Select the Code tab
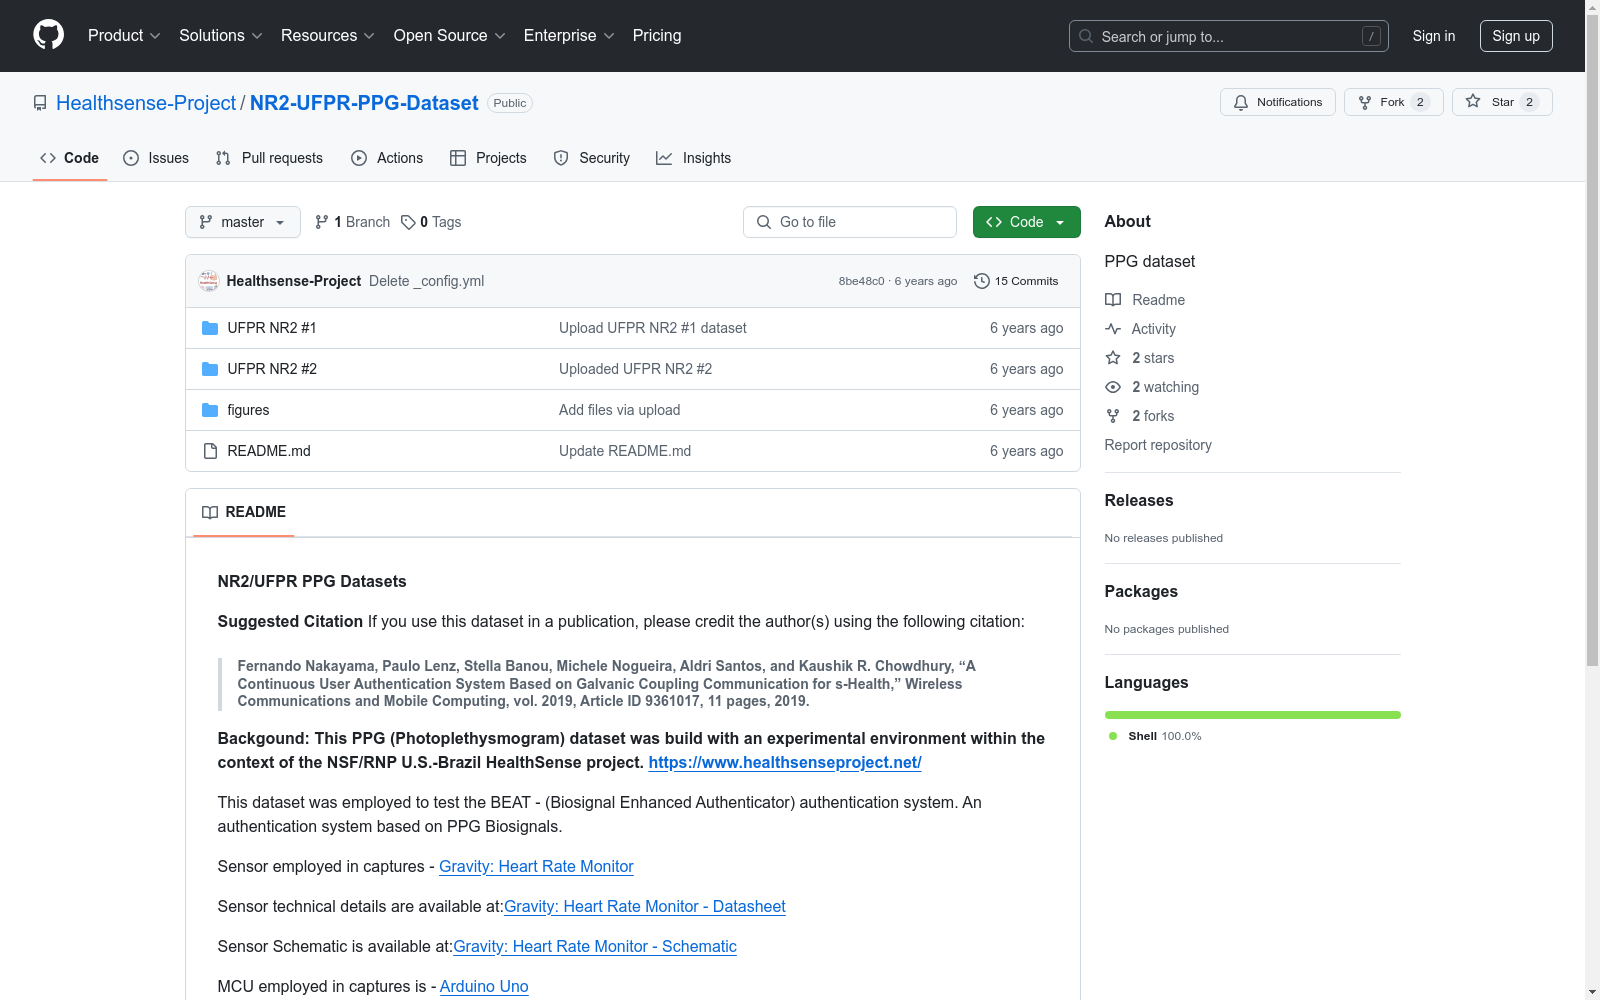This screenshot has width=1600, height=1000. [x=70, y=158]
